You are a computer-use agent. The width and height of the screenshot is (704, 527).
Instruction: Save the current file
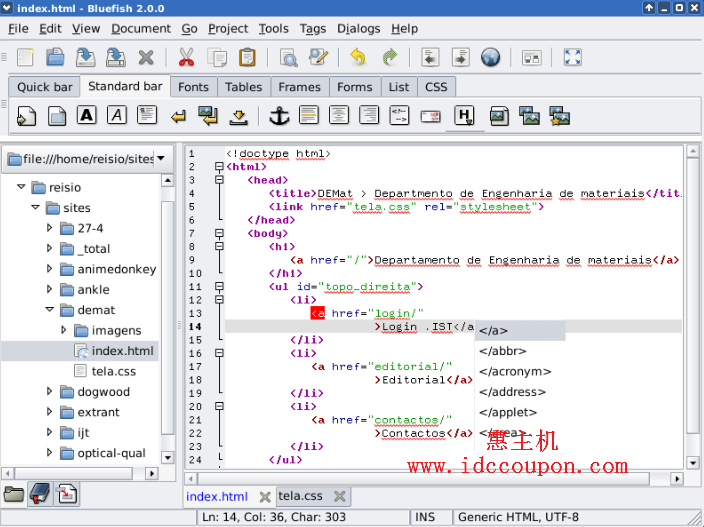point(85,57)
